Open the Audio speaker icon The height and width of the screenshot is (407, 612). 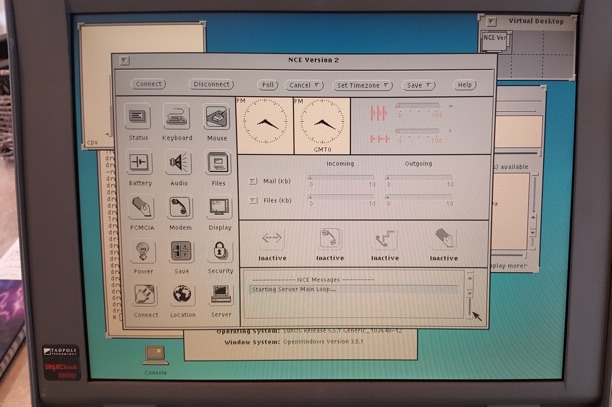178,162
